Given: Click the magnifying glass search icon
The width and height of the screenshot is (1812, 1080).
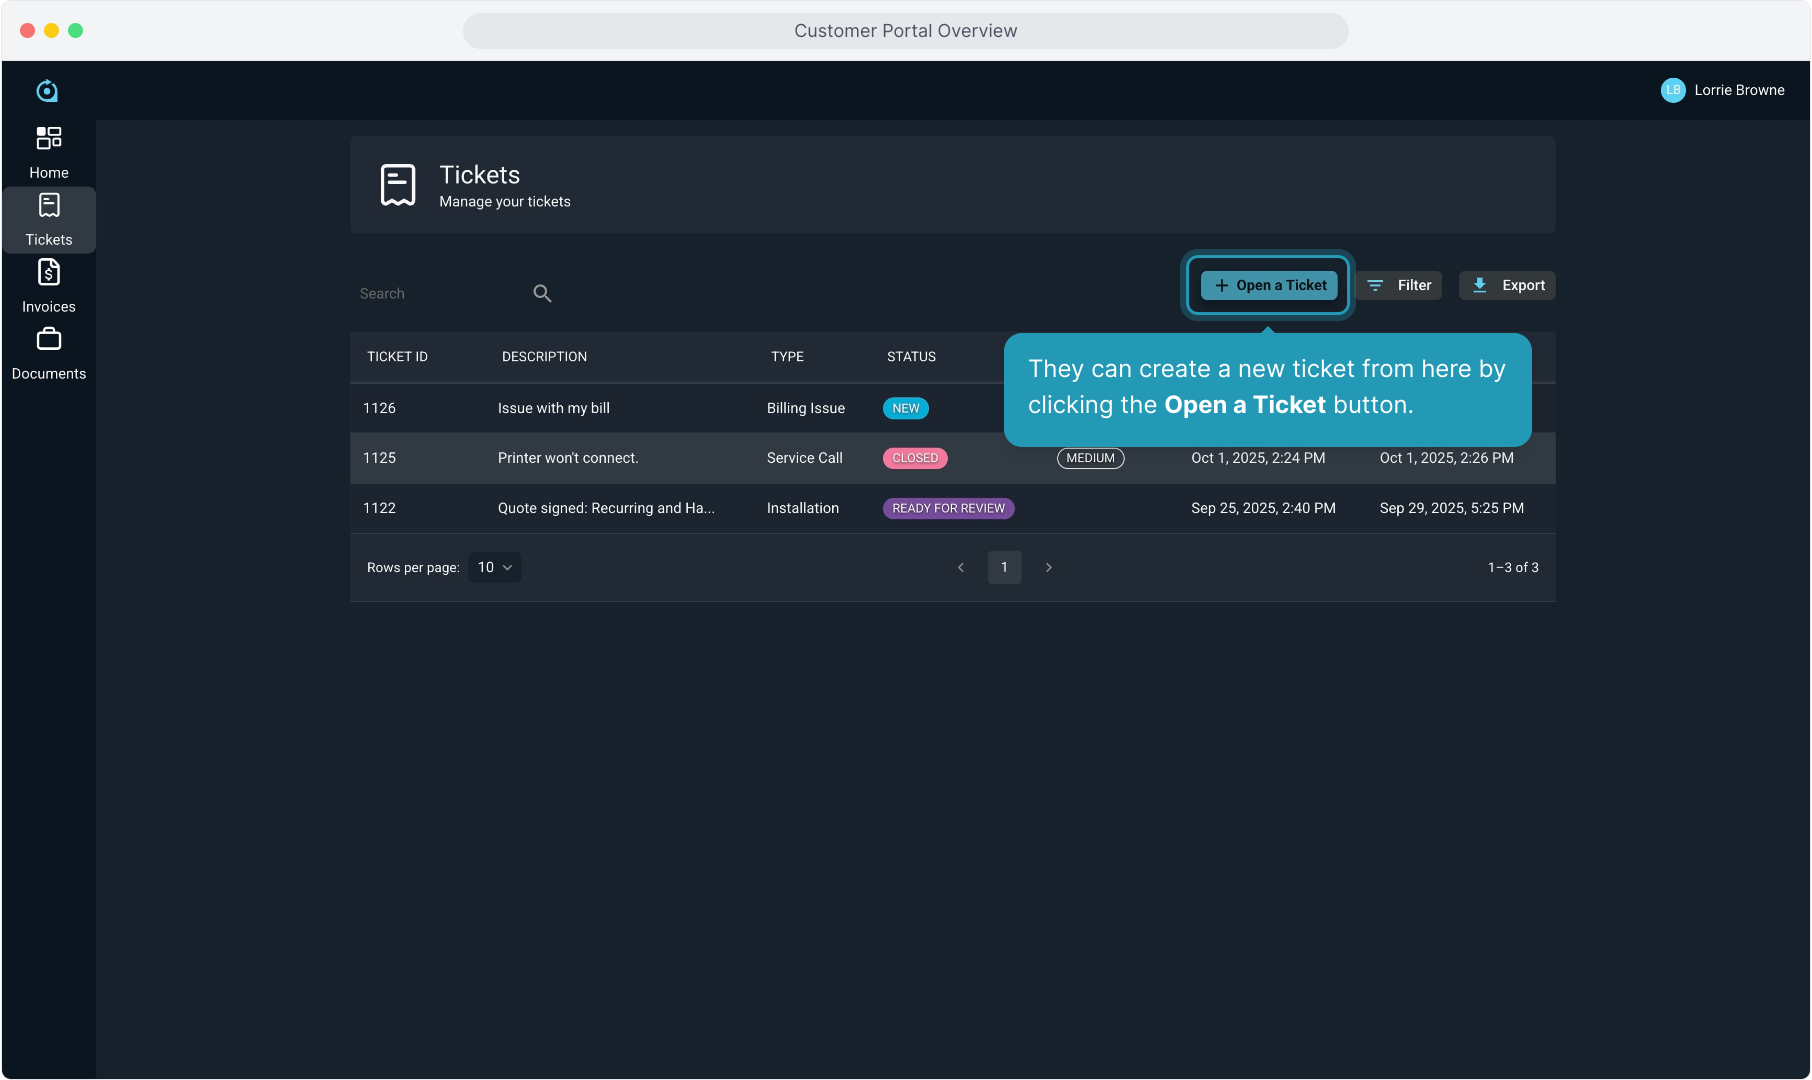Looking at the screenshot, I should tap(542, 294).
